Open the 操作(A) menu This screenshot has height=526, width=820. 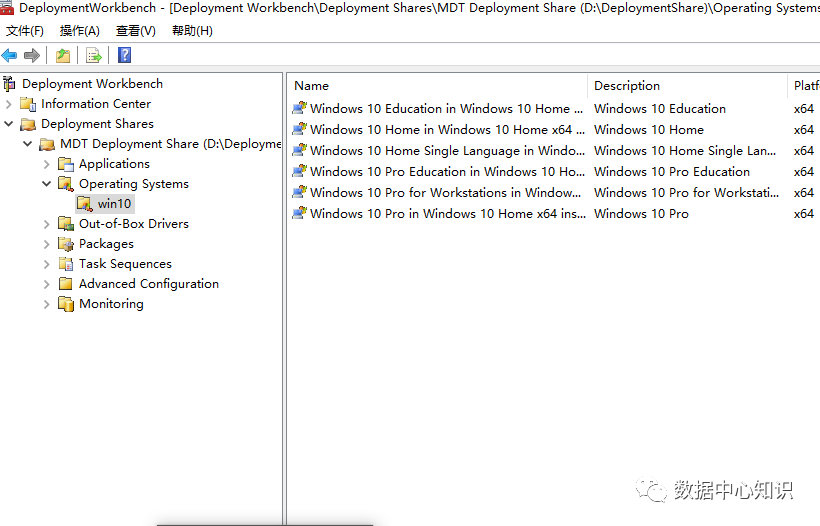pos(79,31)
